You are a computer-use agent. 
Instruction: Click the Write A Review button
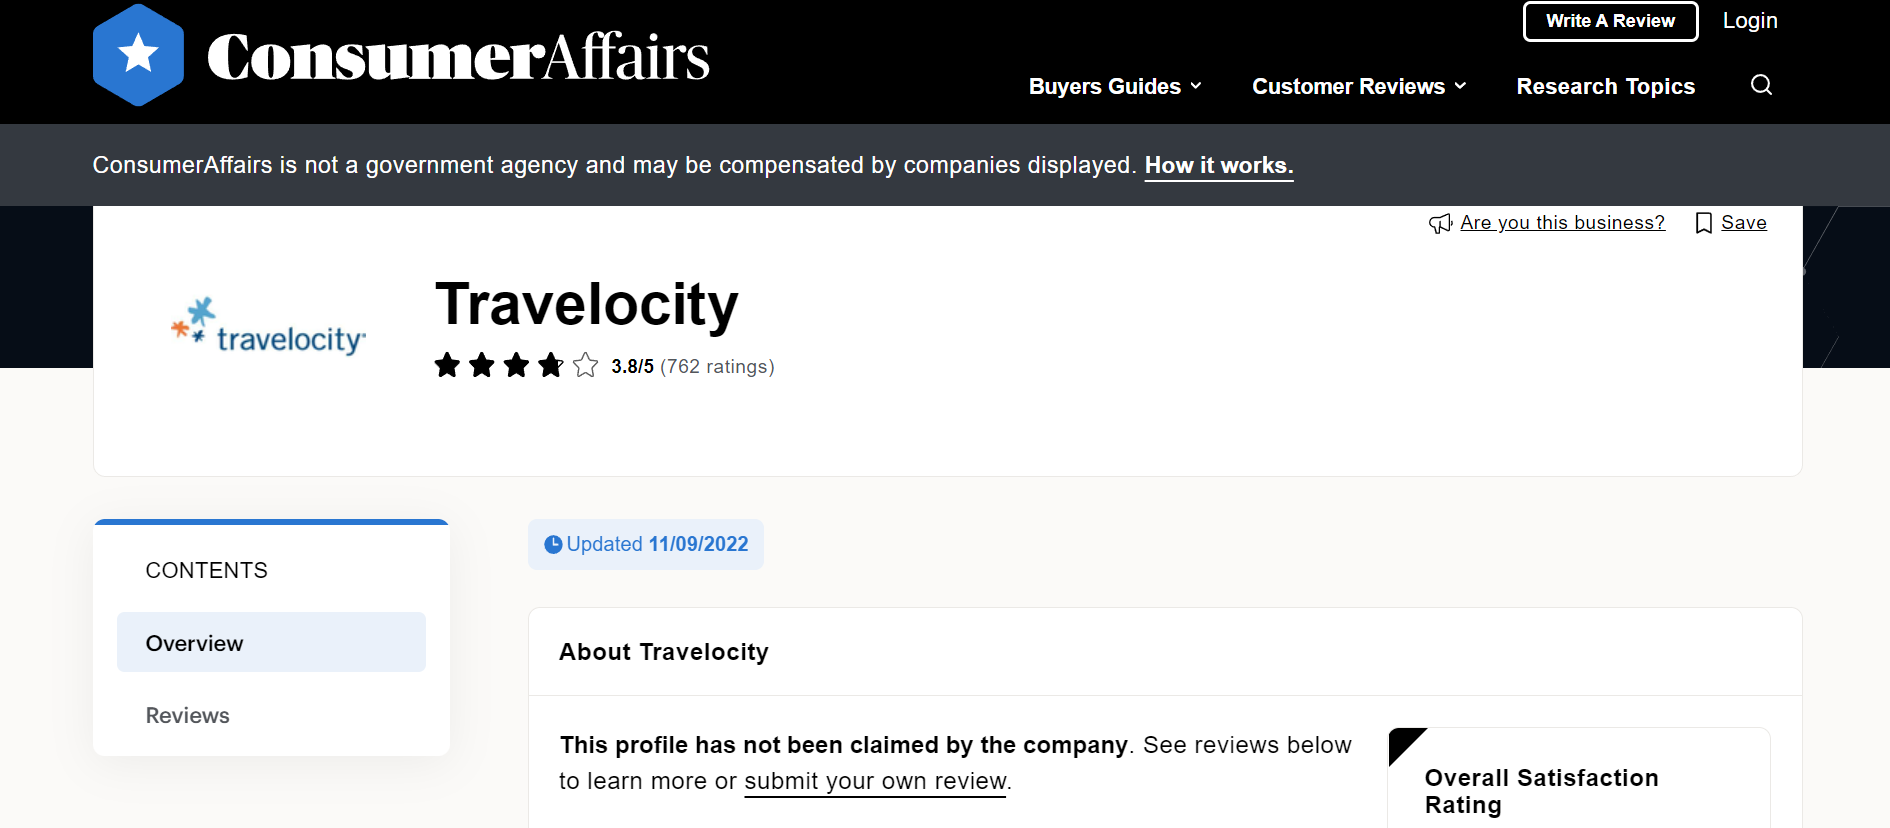click(x=1610, y=21)
